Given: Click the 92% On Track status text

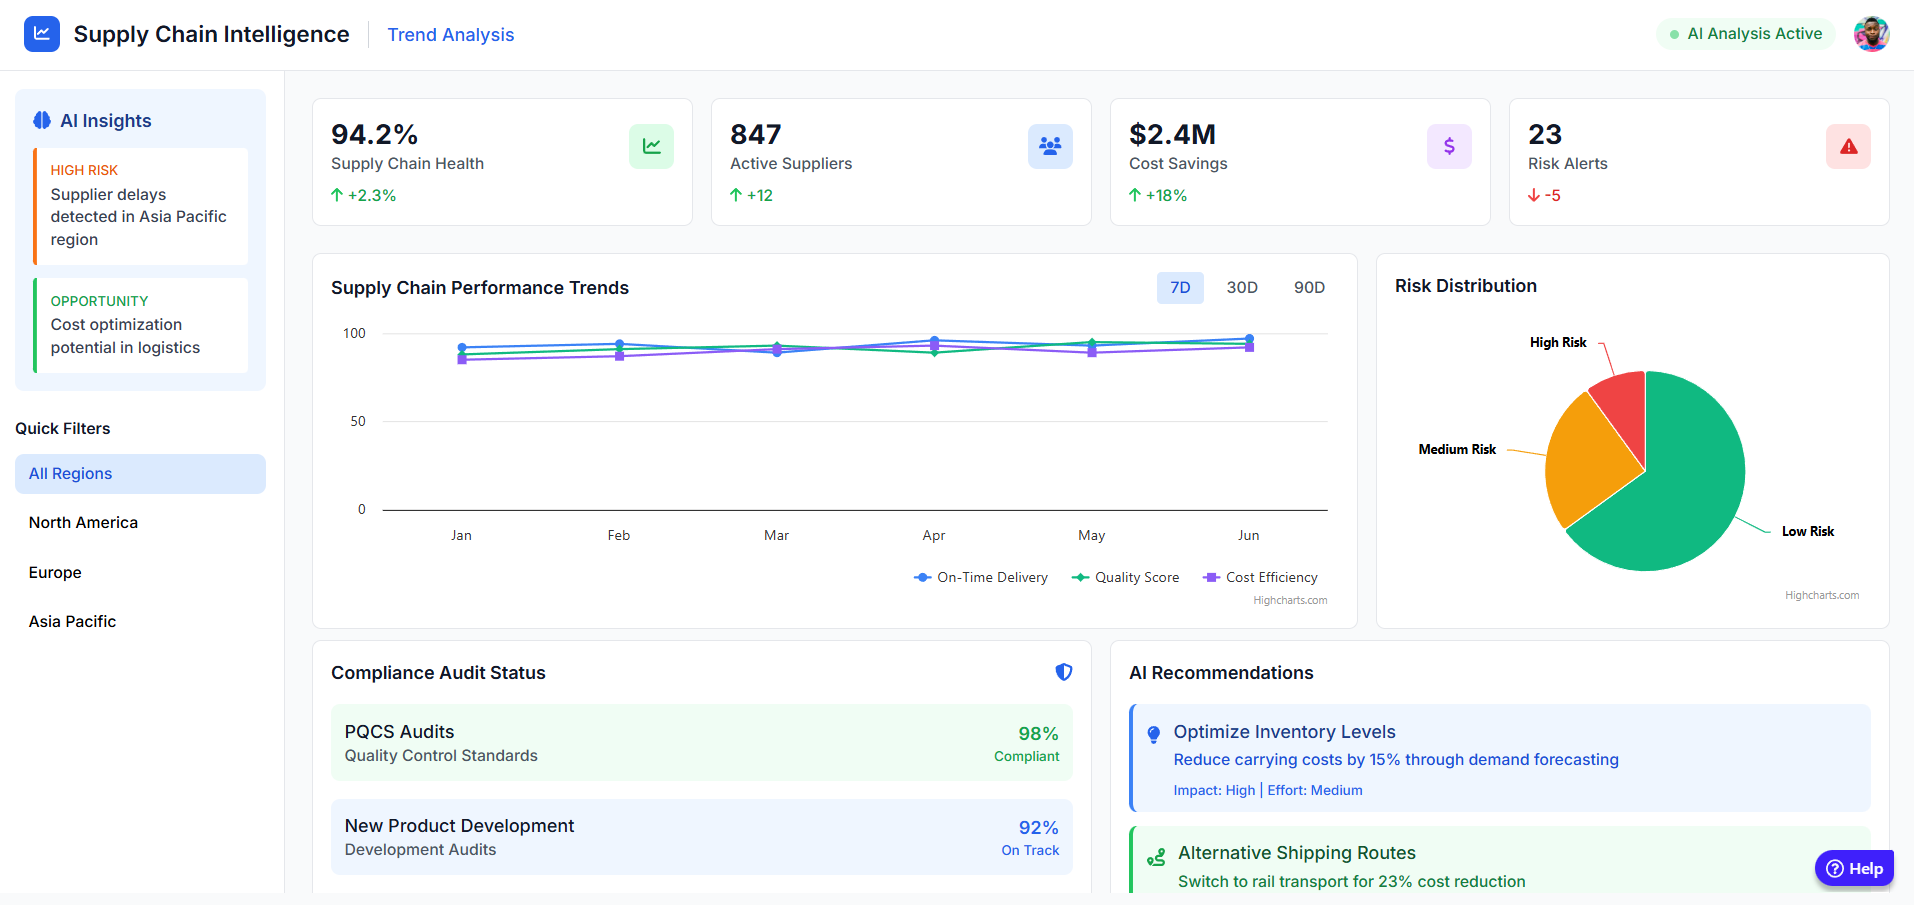Looking at the screenshot, I should pyautogui.click(x=1030, y=838).
